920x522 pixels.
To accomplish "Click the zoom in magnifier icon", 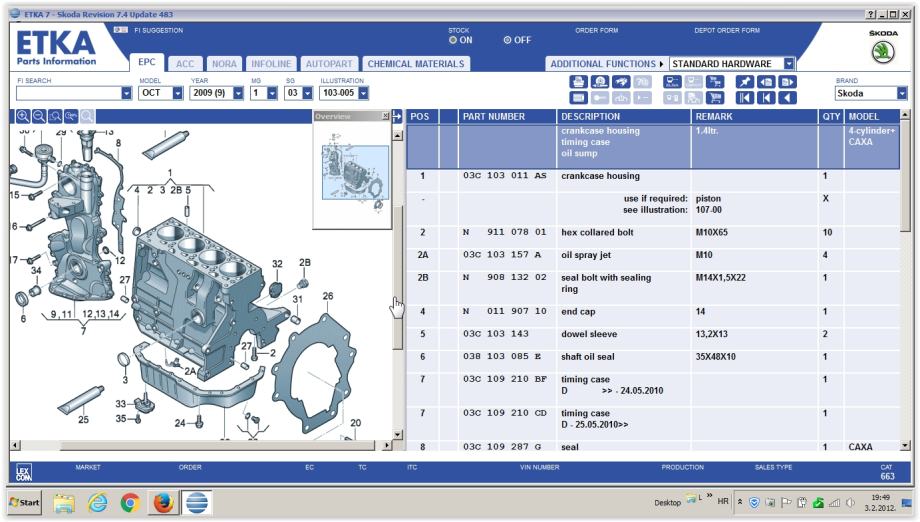I will tap(24, 116).
